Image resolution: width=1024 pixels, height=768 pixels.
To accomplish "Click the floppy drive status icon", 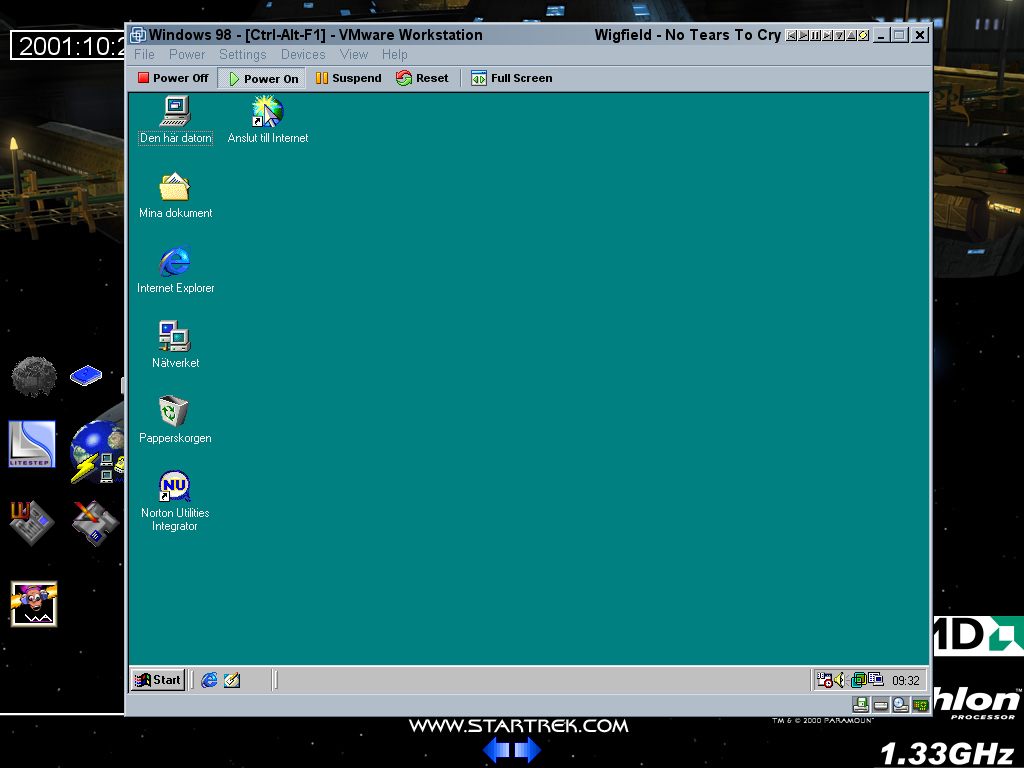I will [861, 705].
